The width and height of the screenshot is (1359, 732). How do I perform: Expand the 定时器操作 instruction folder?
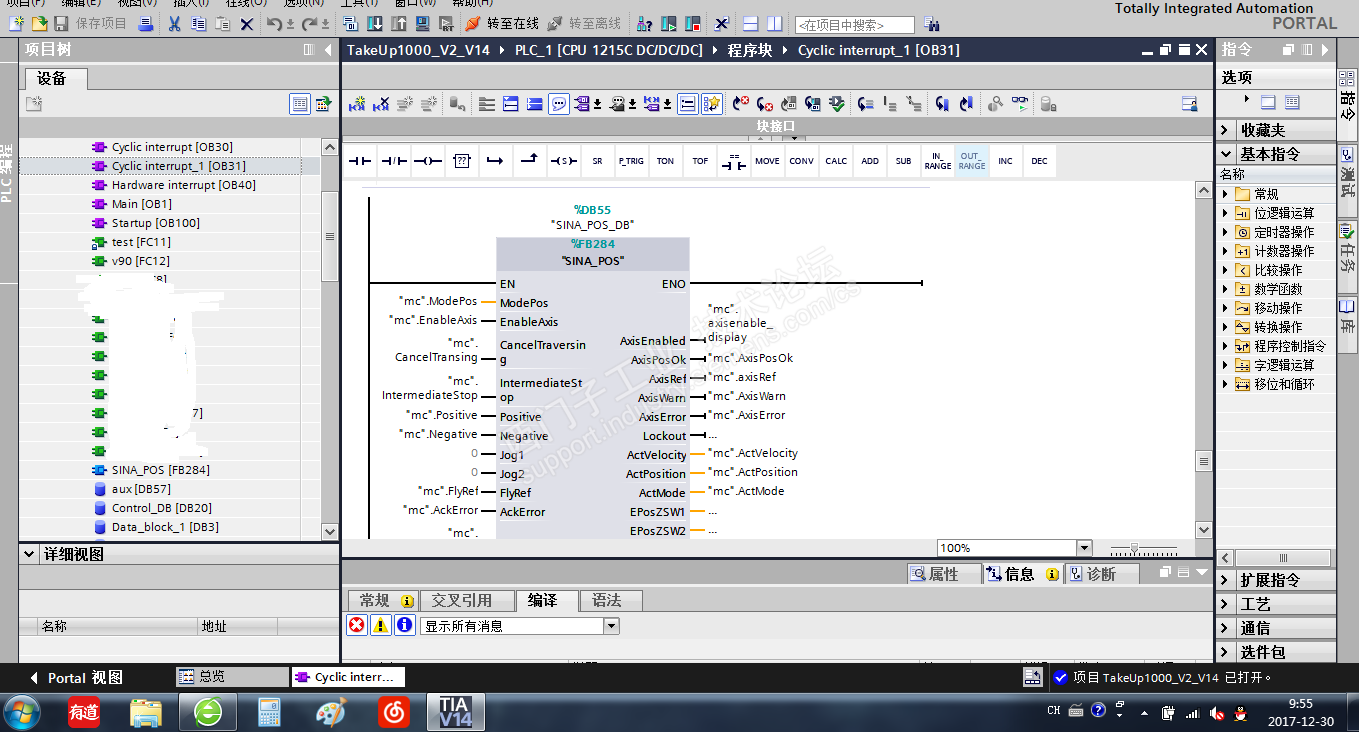click(x=1226, y=232)
